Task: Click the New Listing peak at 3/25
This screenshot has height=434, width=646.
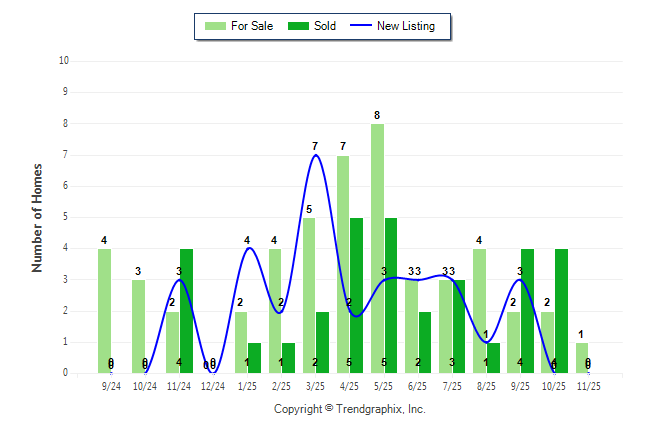Action: tap(316, 155)
